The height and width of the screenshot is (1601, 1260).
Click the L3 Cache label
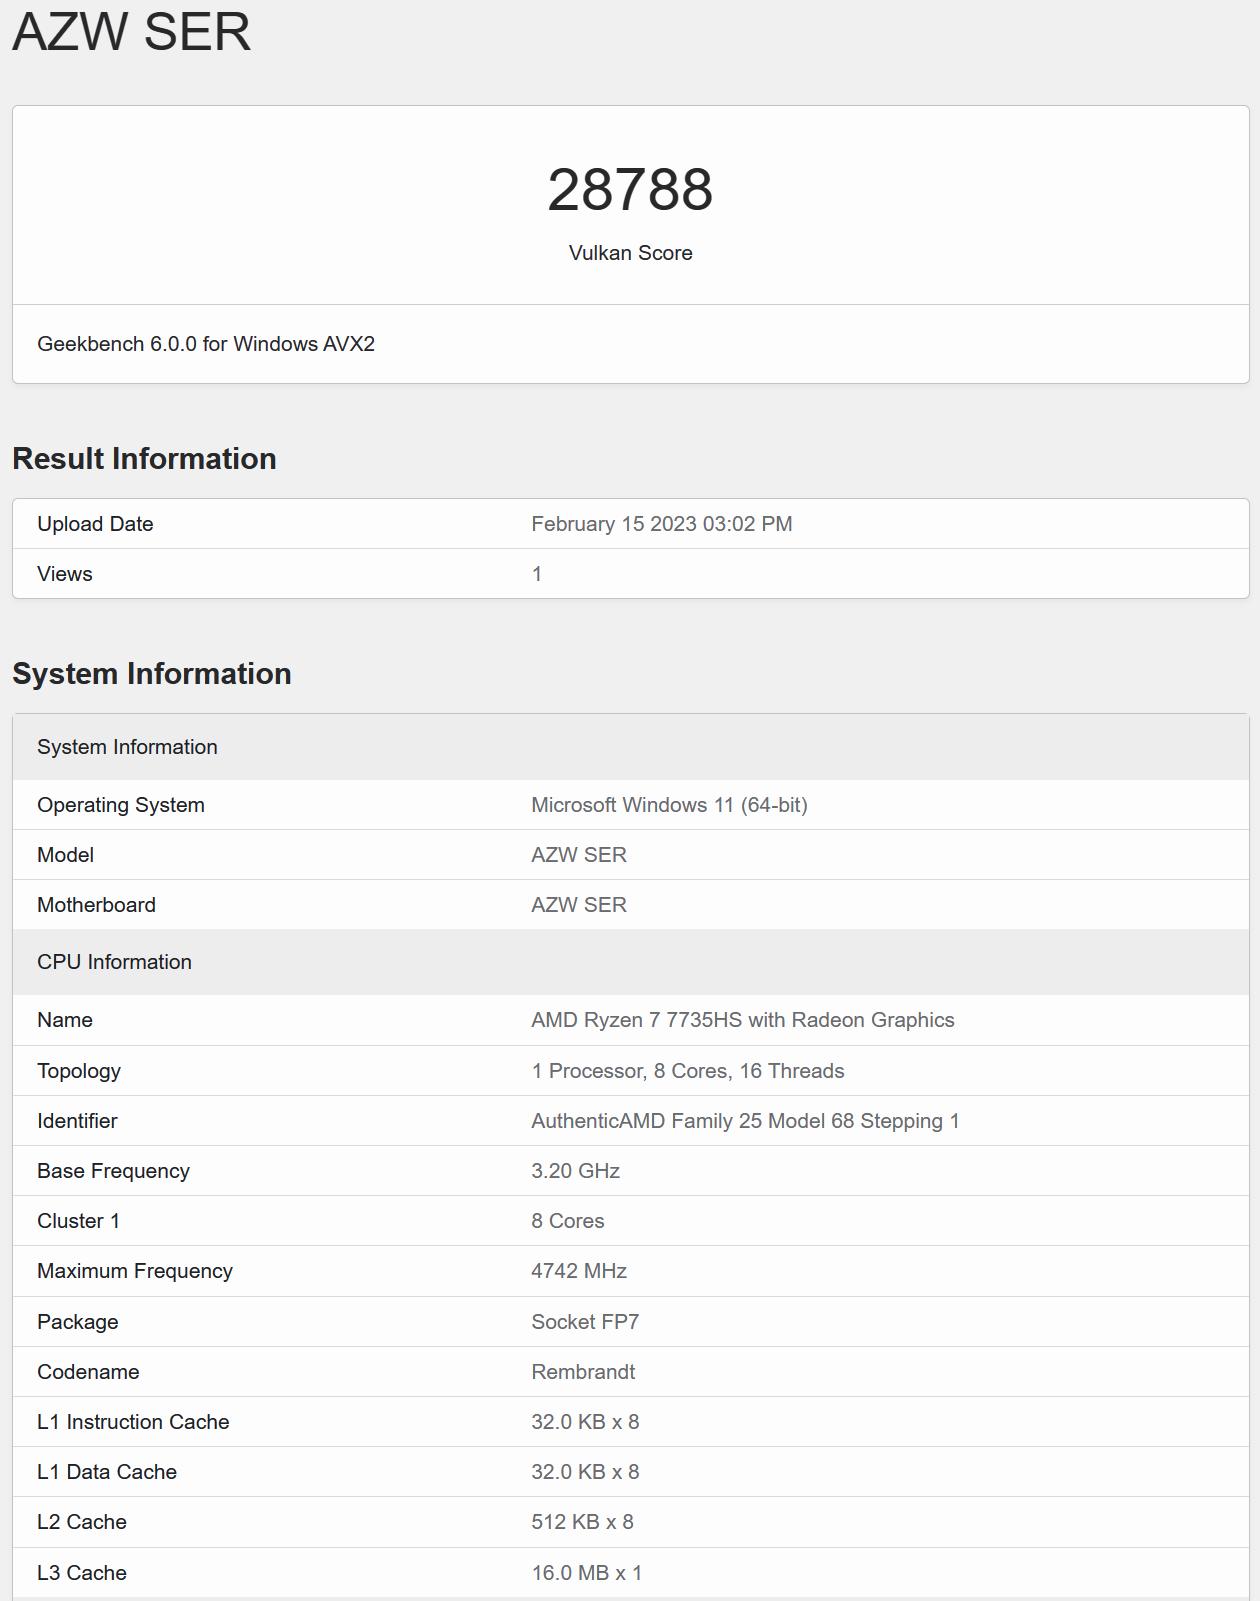pyautogui.click(x=82, y=1573)
